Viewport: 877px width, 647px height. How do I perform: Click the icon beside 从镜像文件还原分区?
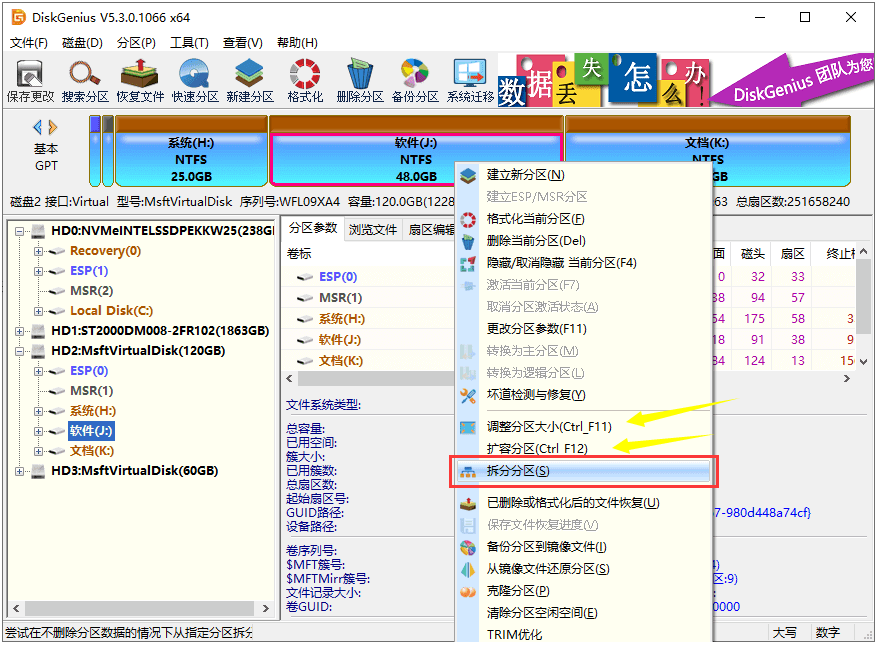tap(468, 569)
